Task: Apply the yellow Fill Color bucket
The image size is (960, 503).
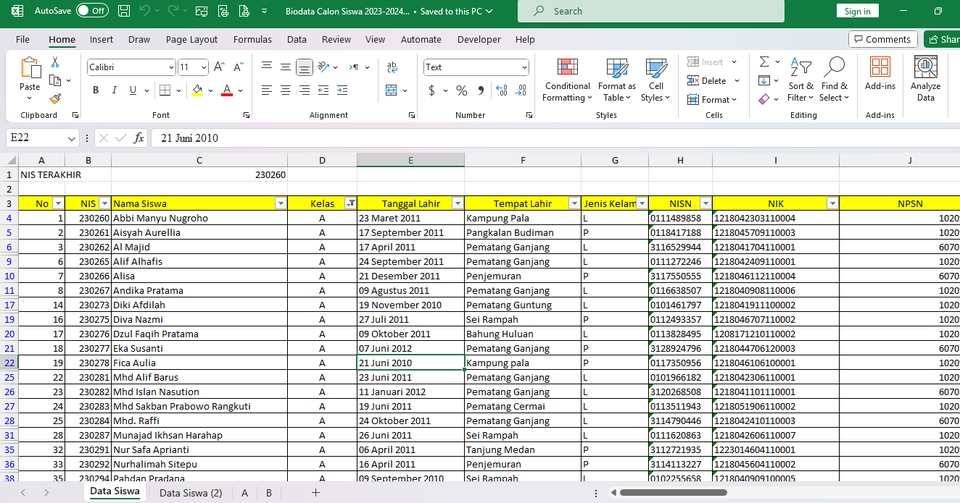Action: click(x=197, y=91)
